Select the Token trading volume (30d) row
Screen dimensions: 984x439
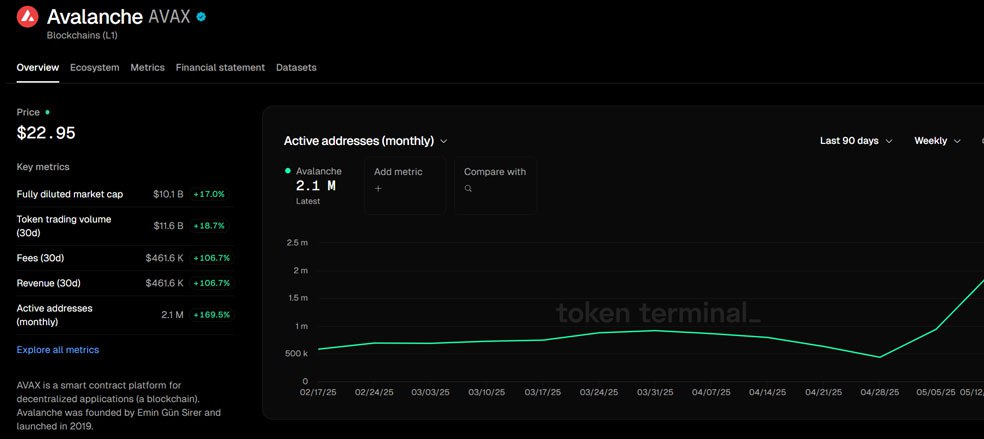(124, 226)
